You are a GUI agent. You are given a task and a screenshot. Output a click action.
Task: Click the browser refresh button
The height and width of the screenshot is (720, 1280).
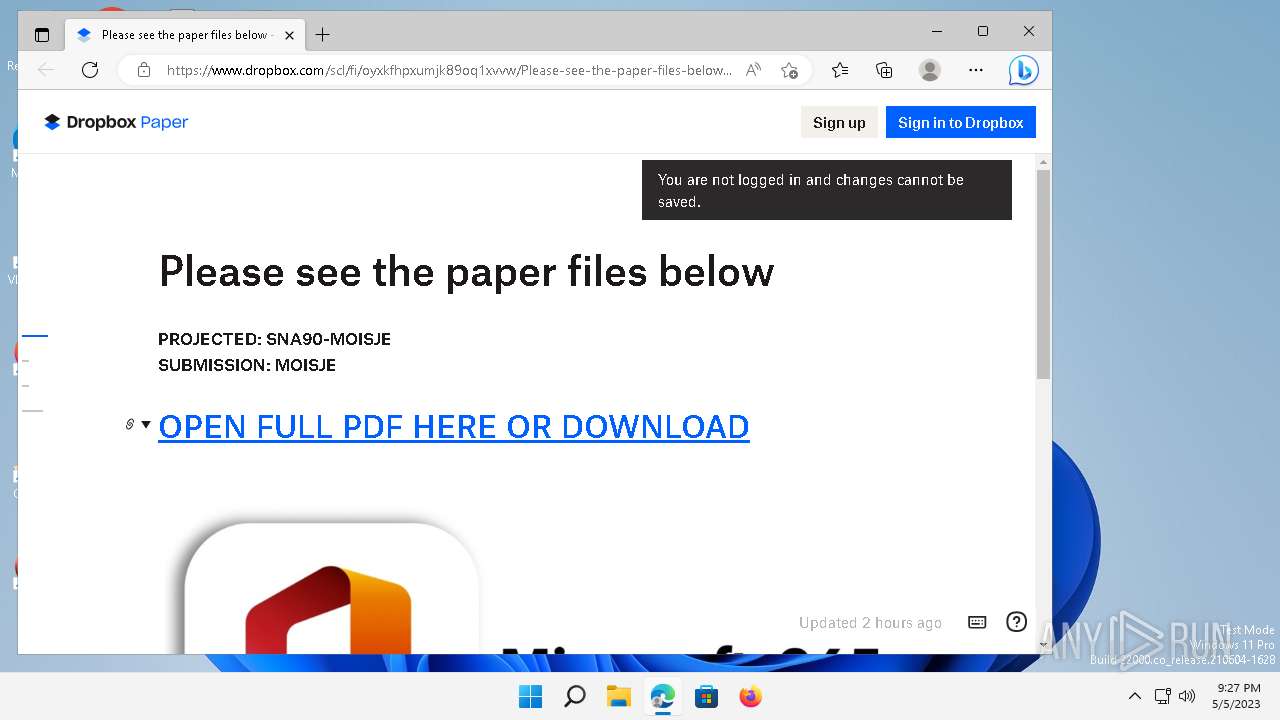coord(90,70)
